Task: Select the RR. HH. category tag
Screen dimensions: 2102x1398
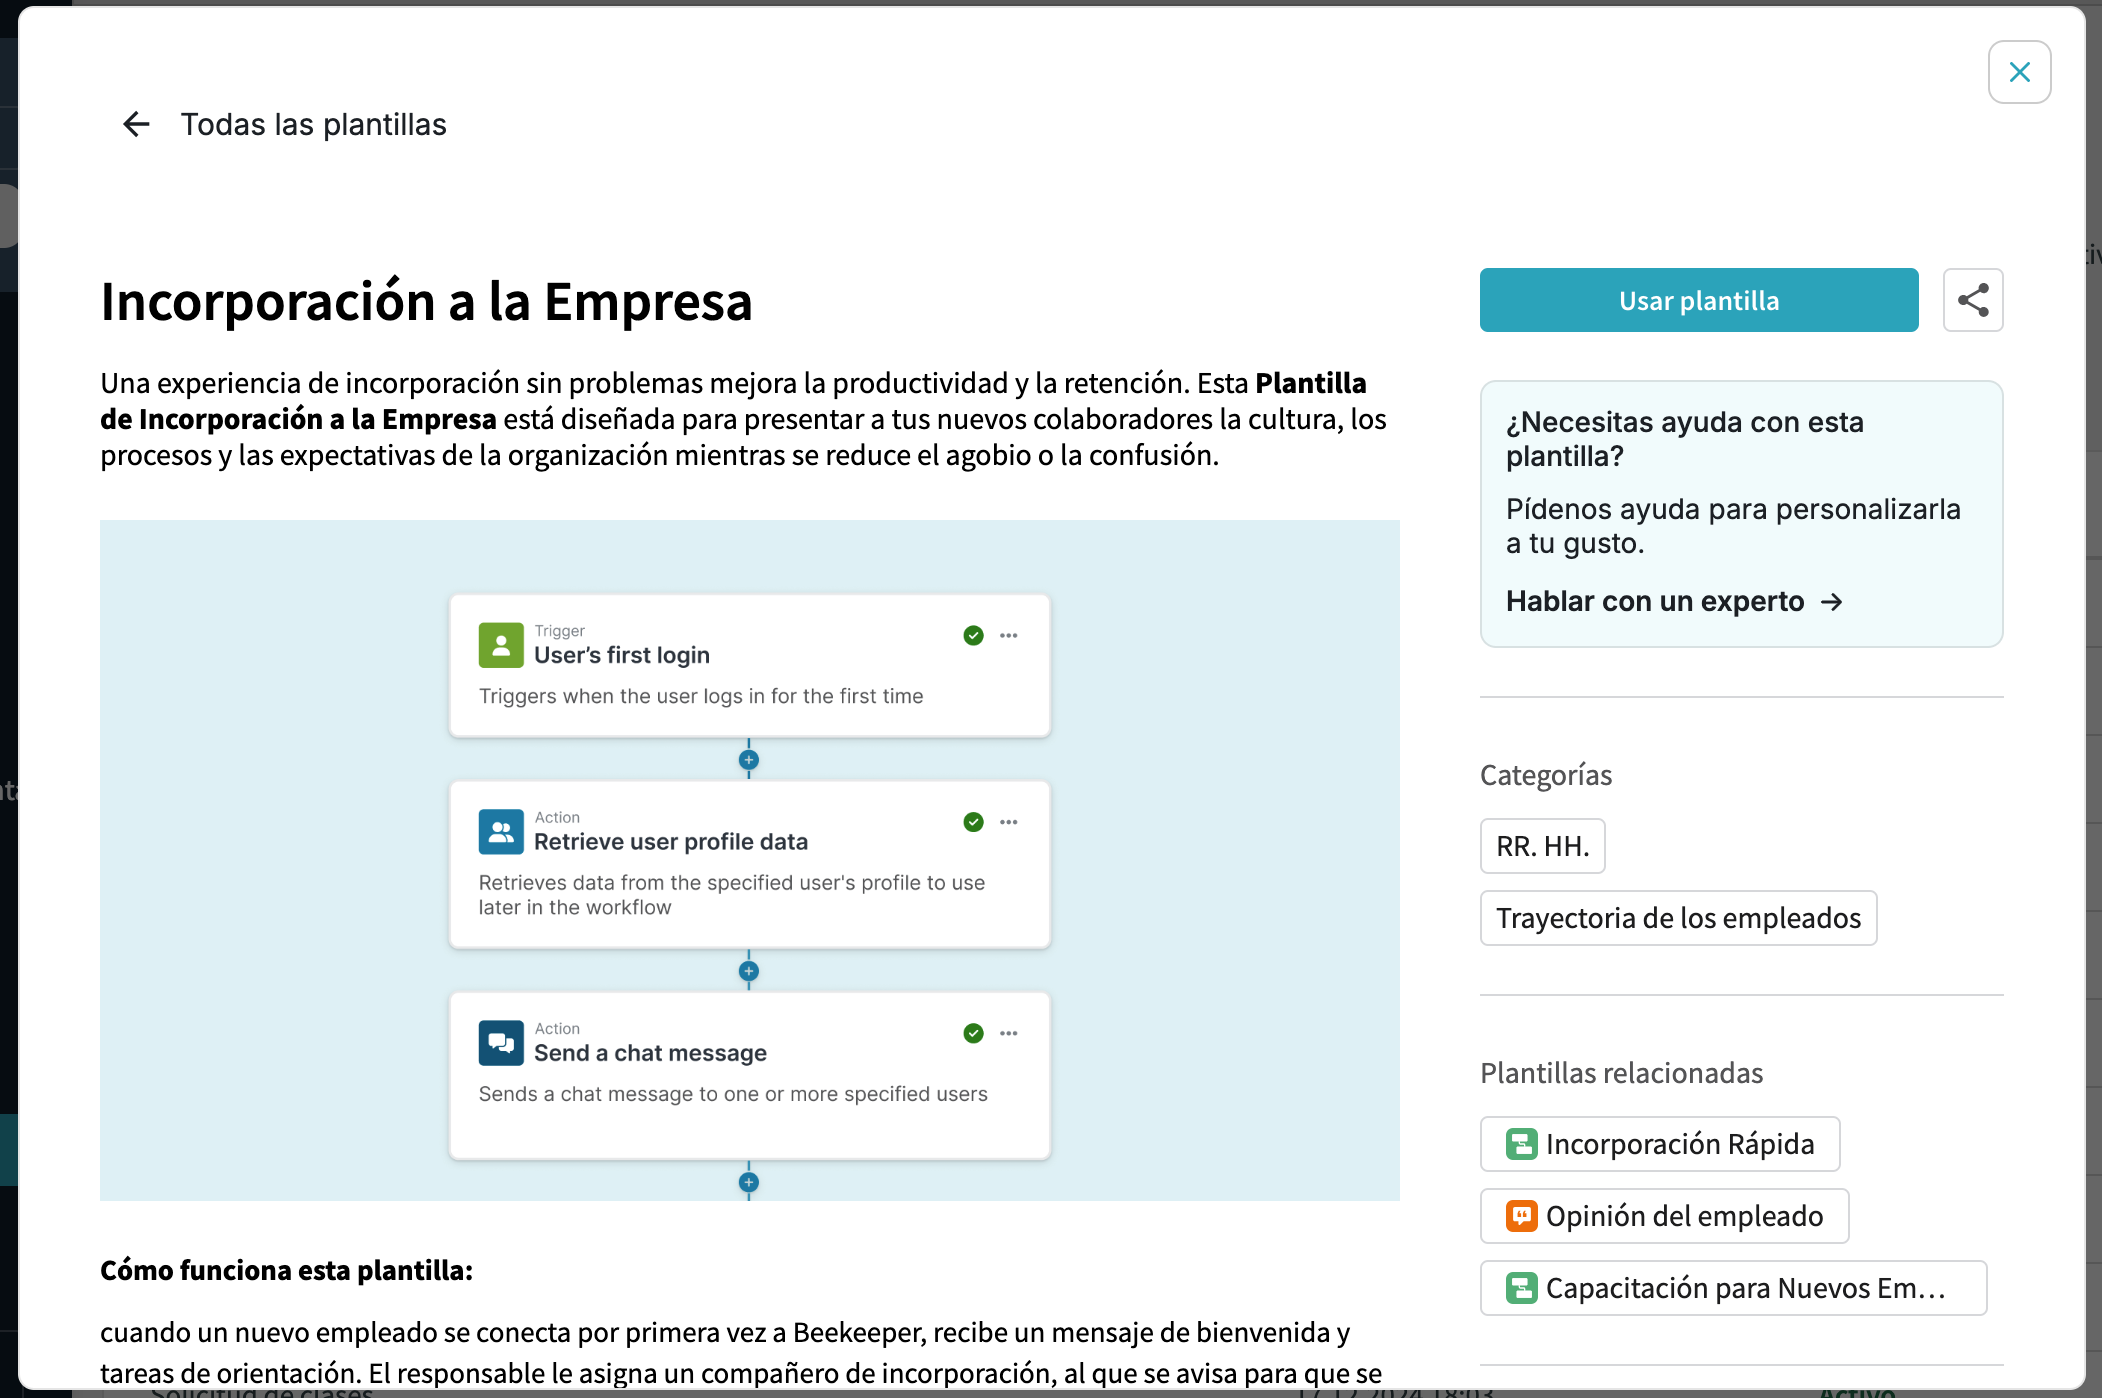Action: 1542,846
